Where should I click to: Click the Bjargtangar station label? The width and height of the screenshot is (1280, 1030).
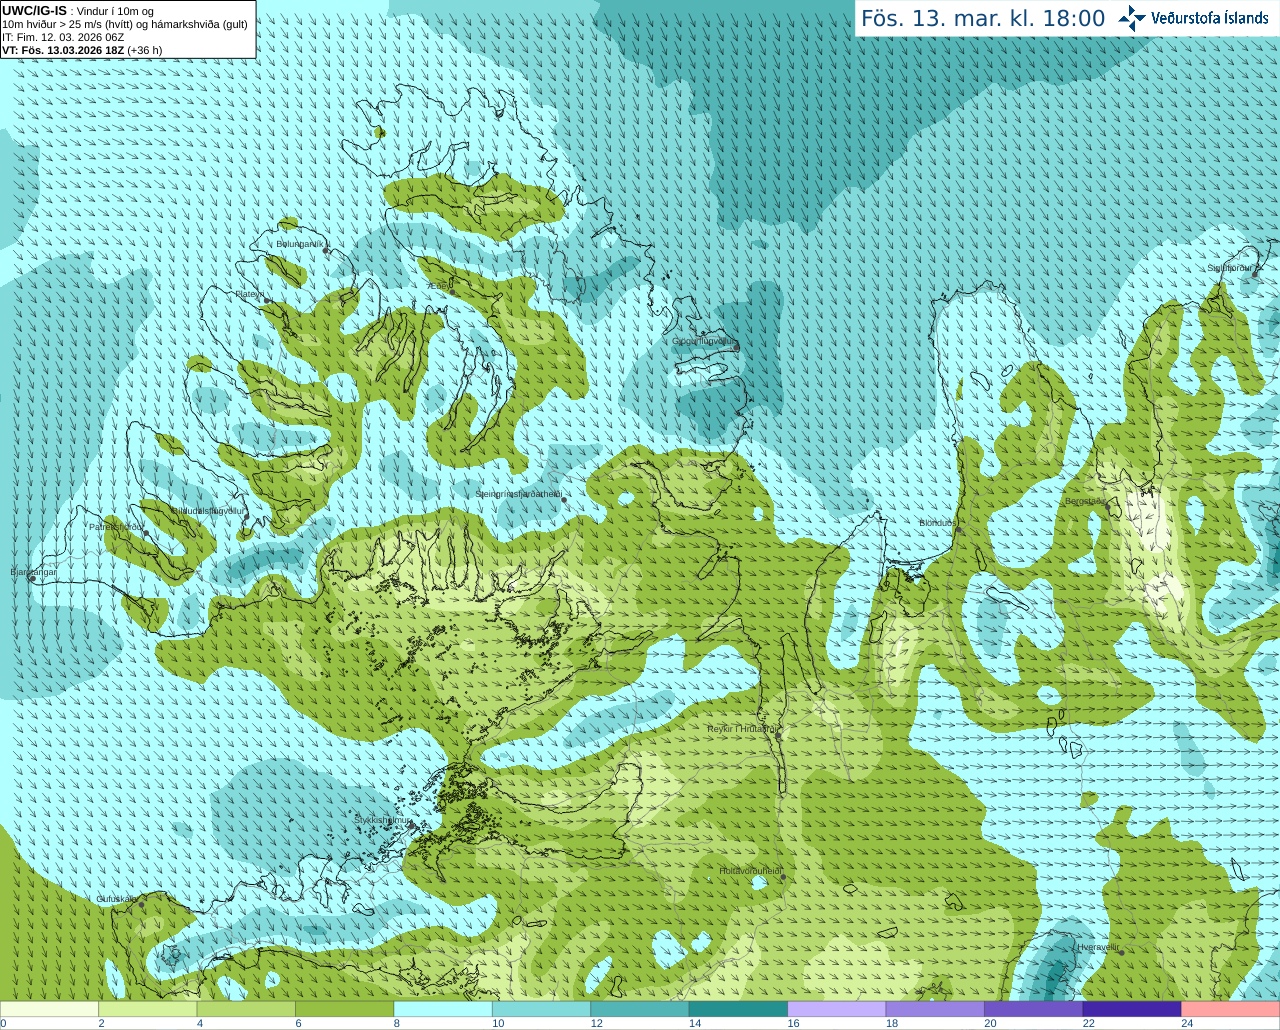point(33,572)
